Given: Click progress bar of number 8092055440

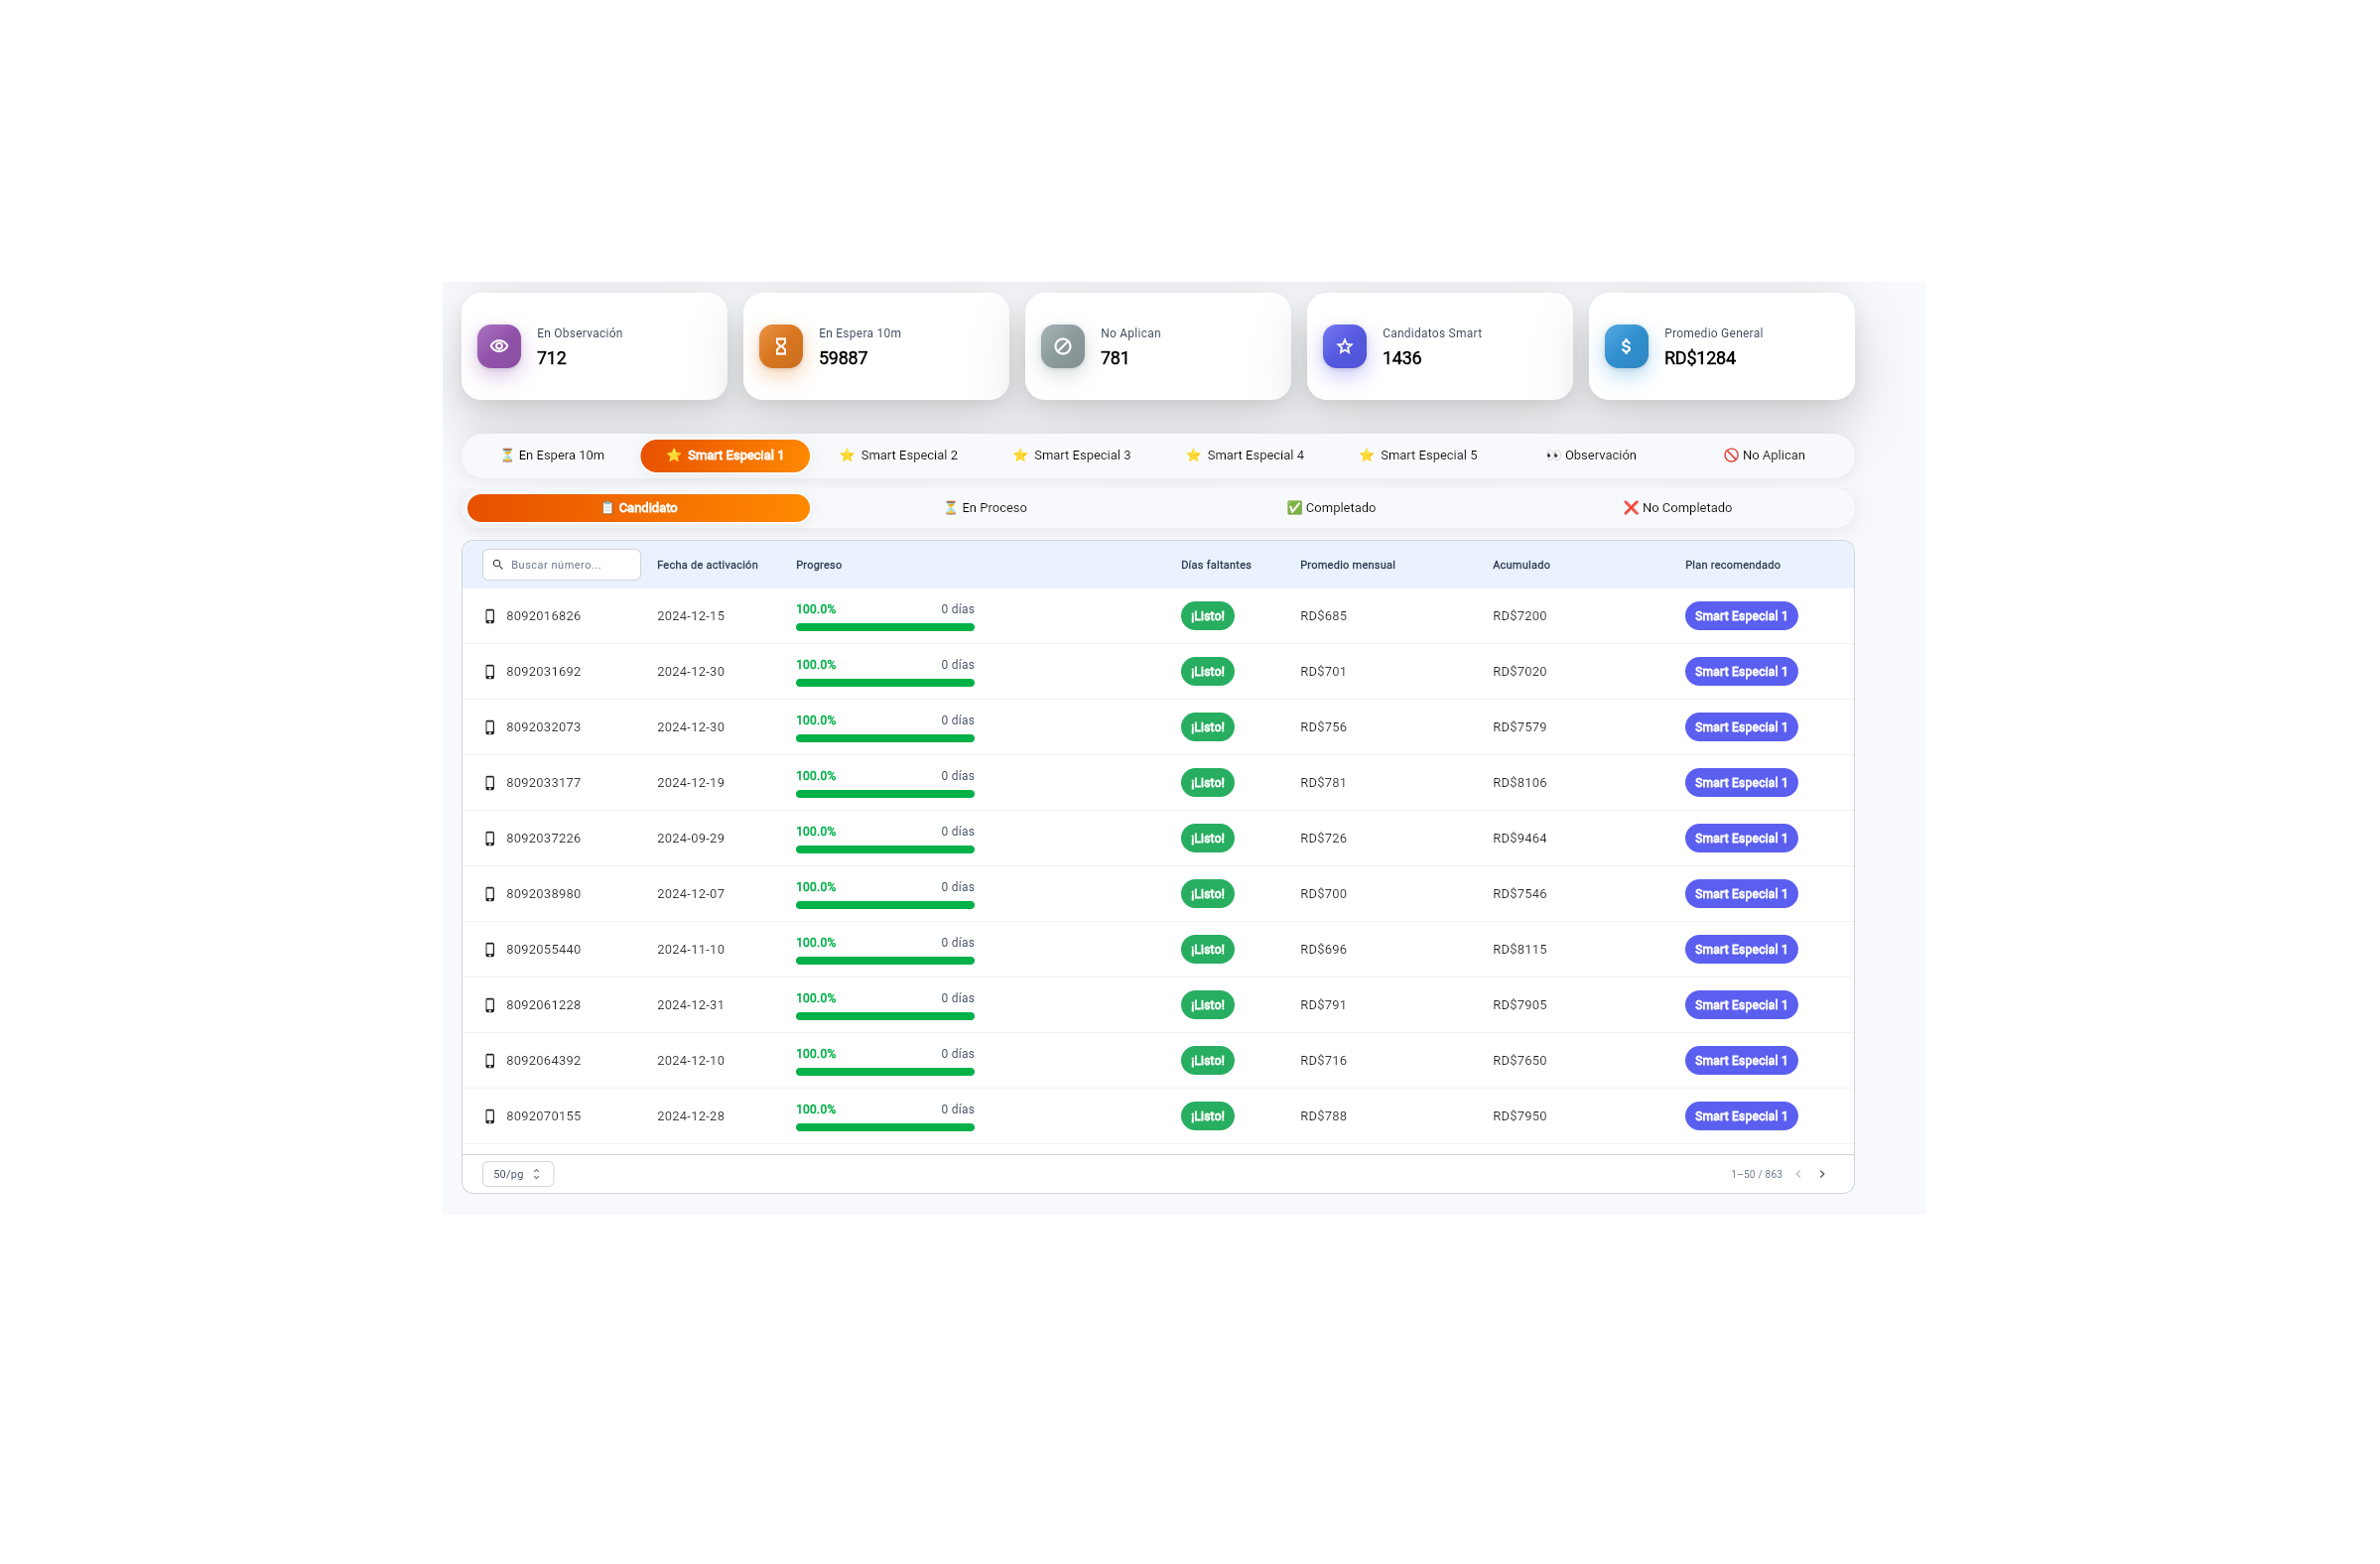Looking at the screenshot, I should pyautogui.click(x=884, y=960).
